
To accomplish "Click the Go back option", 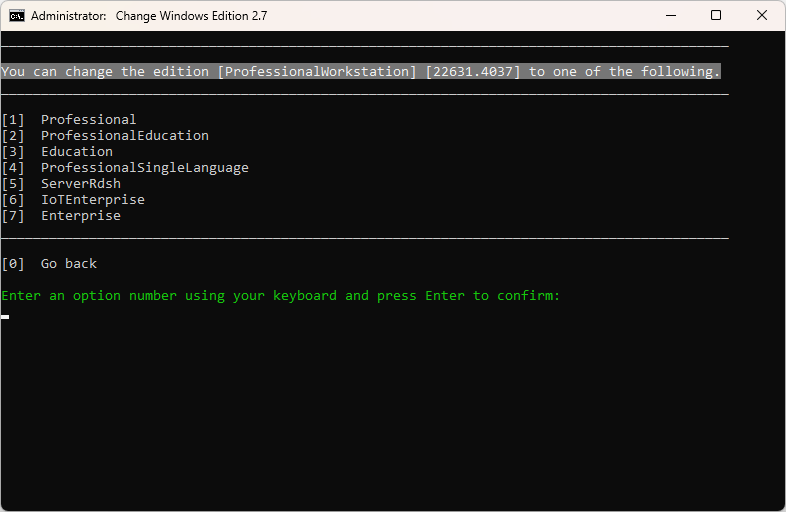I will (68, 264).
